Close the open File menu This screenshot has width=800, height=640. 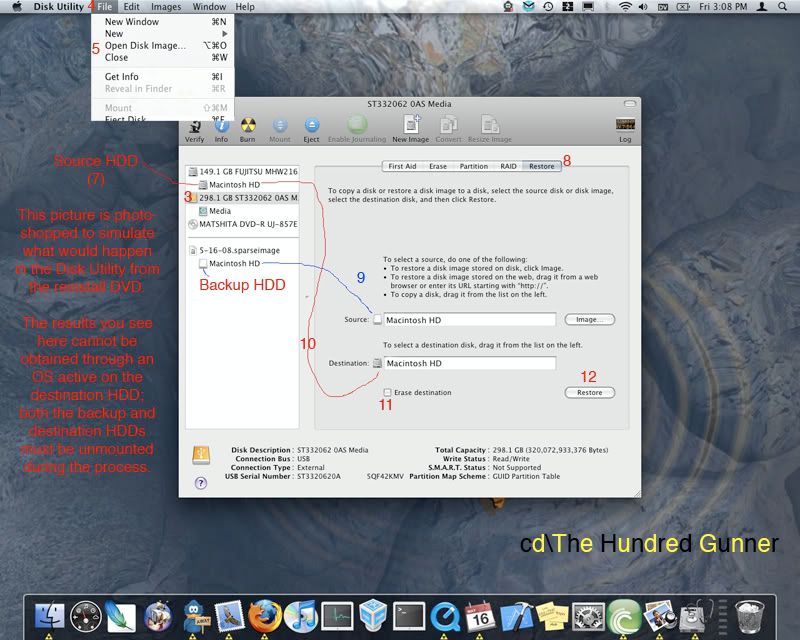[105, 7]
